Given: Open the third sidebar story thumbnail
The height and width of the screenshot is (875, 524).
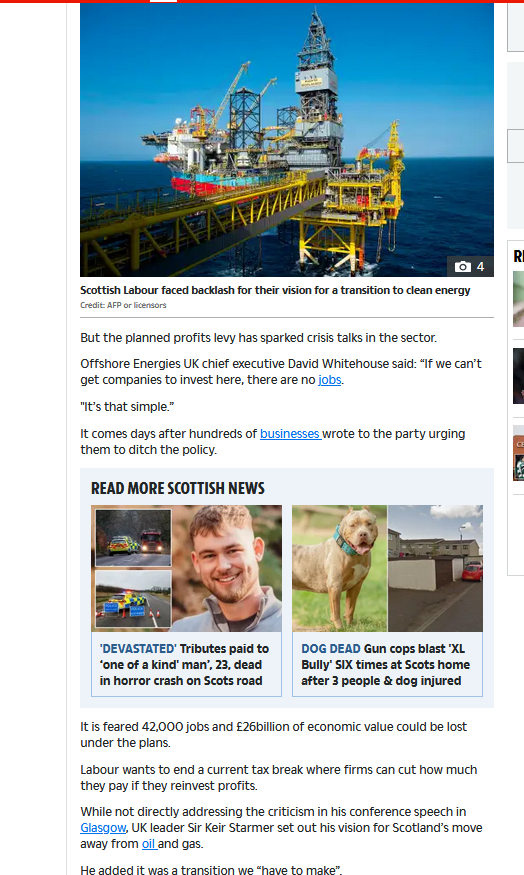Looking at the screenshot, I should (x=518, y=453).
